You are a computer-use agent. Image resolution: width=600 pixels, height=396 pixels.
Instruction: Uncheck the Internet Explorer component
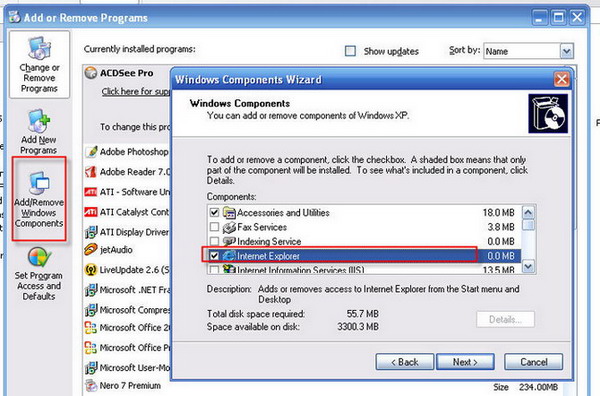pyautogui.click(x=214, y=256)
